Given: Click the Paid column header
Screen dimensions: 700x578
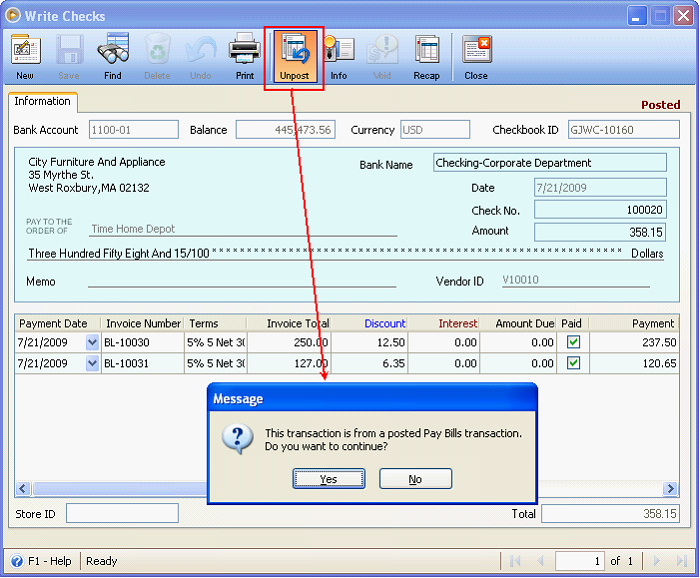Looking at the screenshot, I should click(571, 323).
